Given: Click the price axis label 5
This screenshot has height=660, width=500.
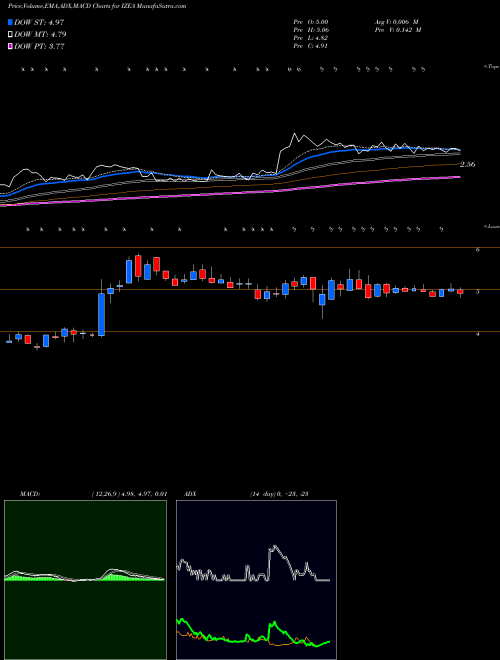Looking at the screenshot, I should tap(477, 291).
